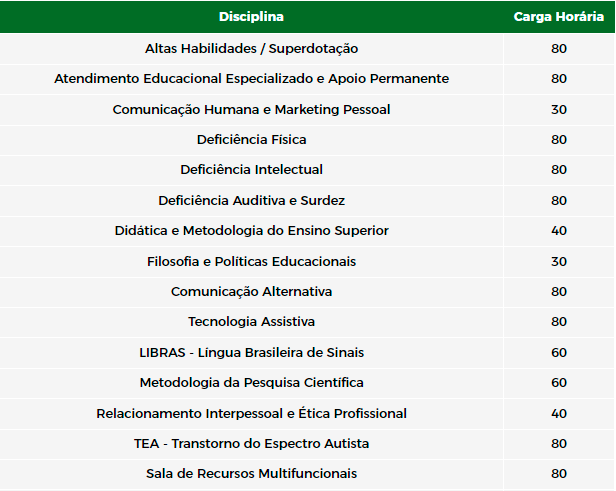Click the Deficiência Física discipline
The height and width of the screenshot is (491, 616).
[251, 139]
